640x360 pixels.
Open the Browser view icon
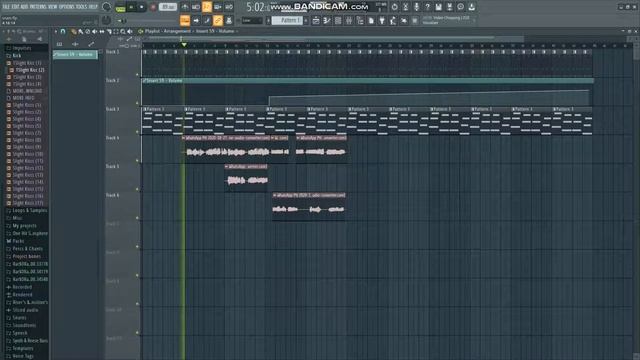(360, 20)
